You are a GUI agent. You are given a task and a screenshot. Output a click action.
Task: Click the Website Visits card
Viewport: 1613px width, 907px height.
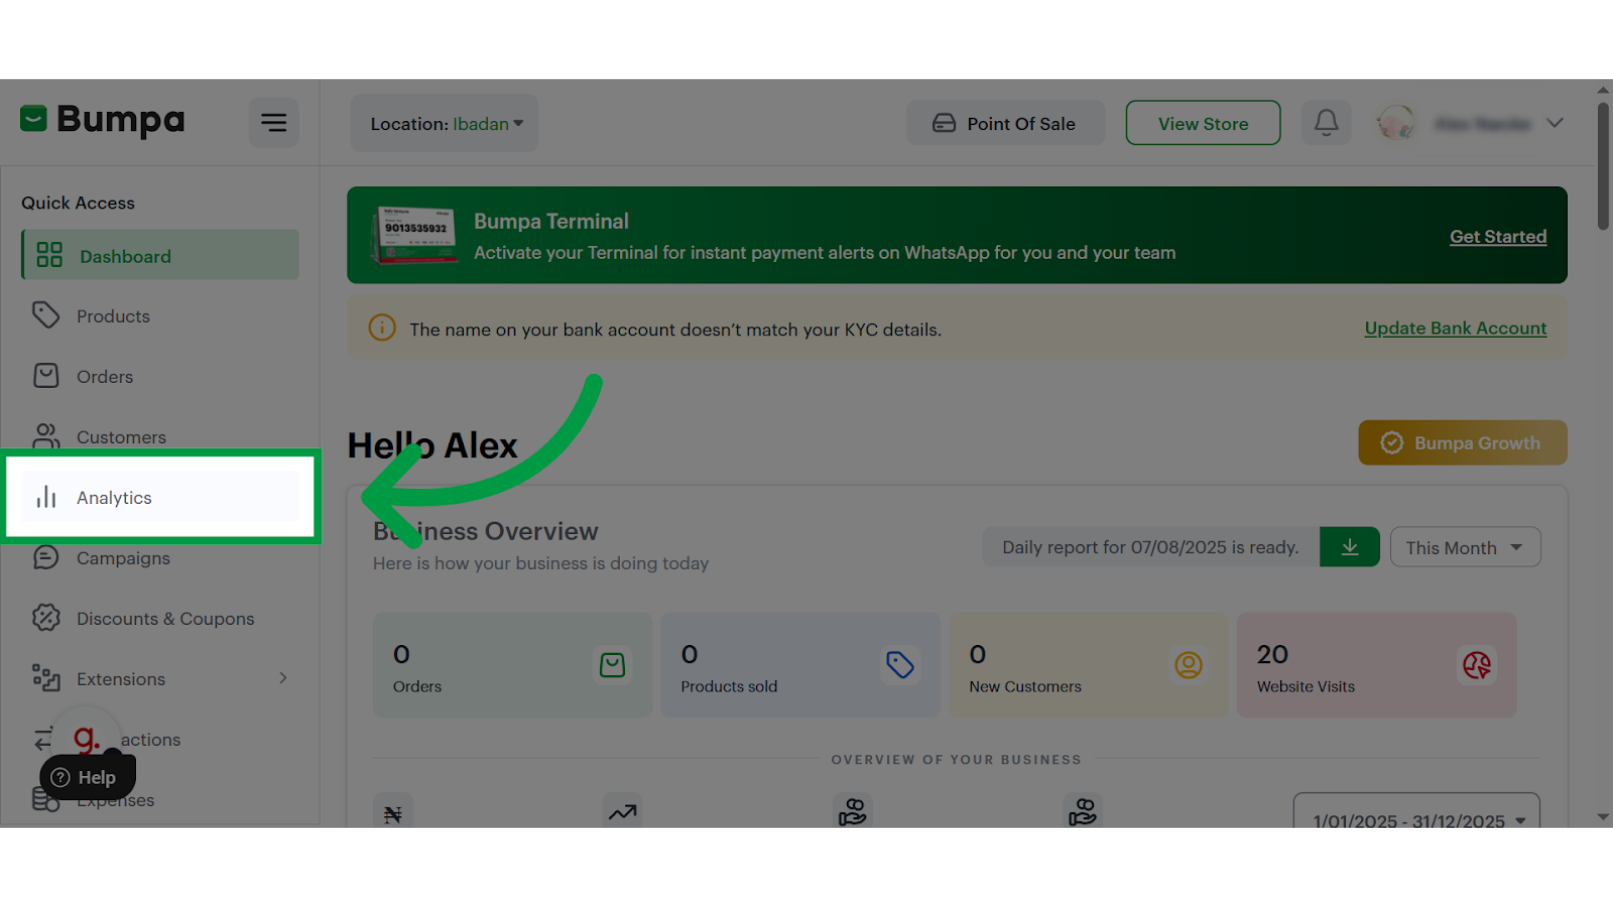click(x=1376, y=665)
